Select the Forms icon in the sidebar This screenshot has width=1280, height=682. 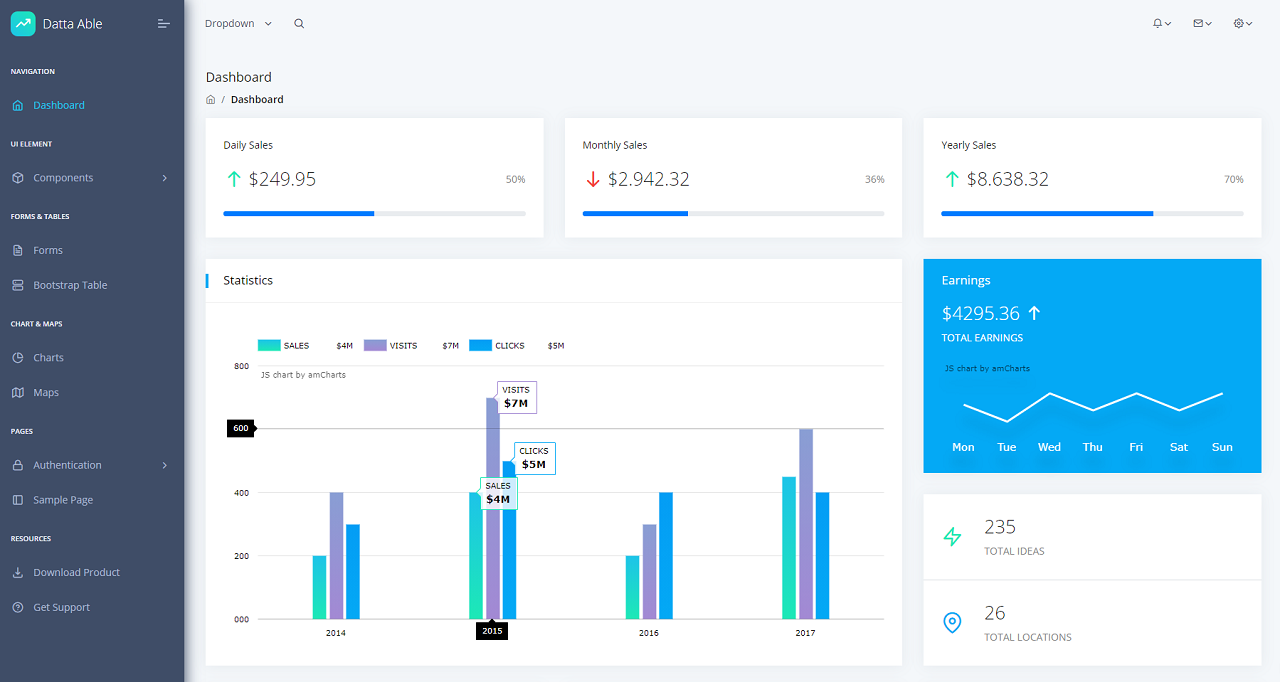click(x=18, y=250)
